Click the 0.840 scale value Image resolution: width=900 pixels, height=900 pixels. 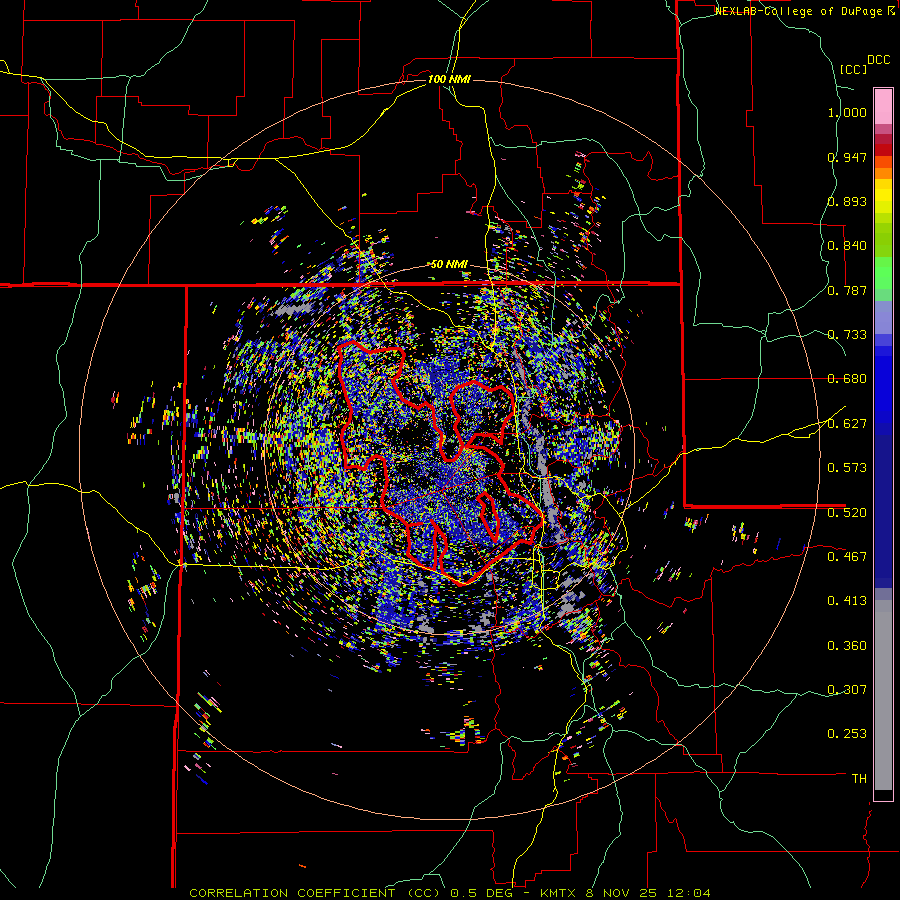coord(847,246)
